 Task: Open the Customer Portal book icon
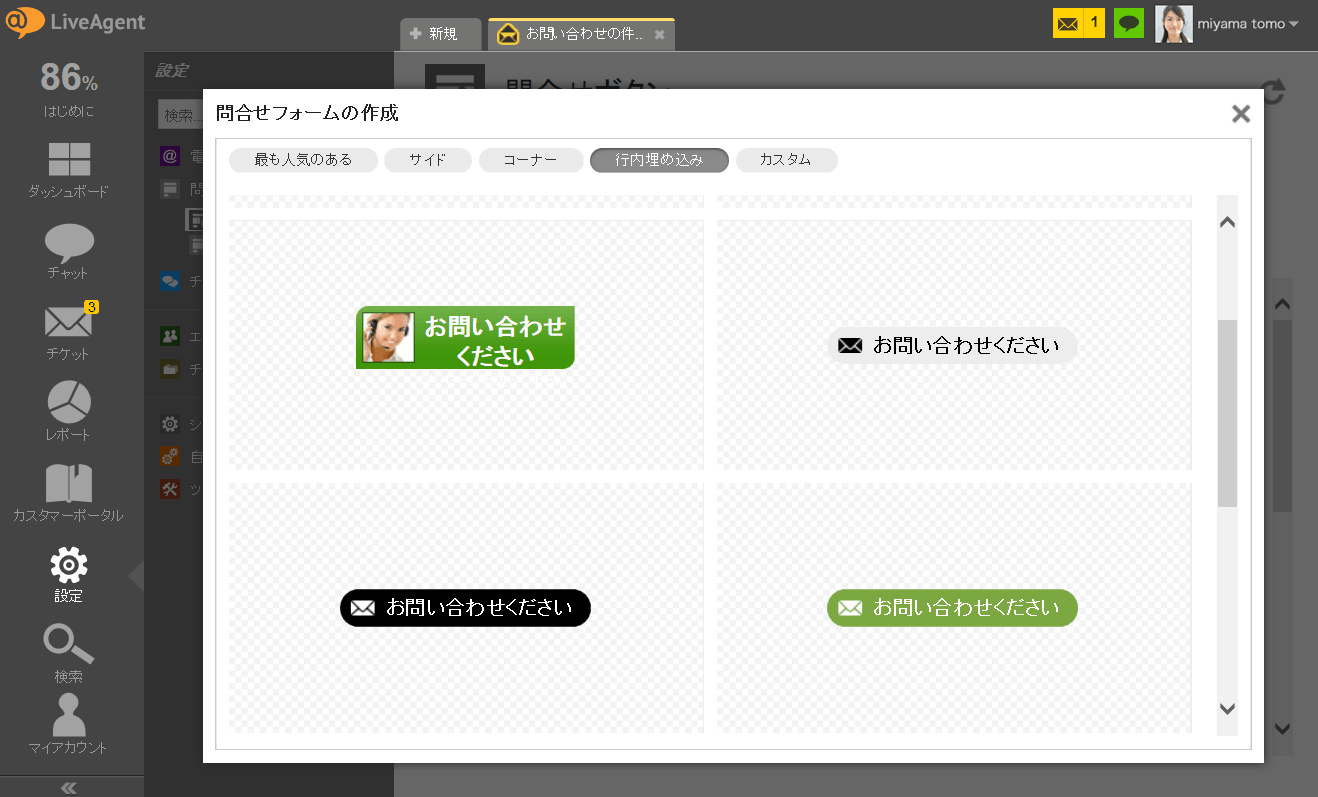[69, 484]
